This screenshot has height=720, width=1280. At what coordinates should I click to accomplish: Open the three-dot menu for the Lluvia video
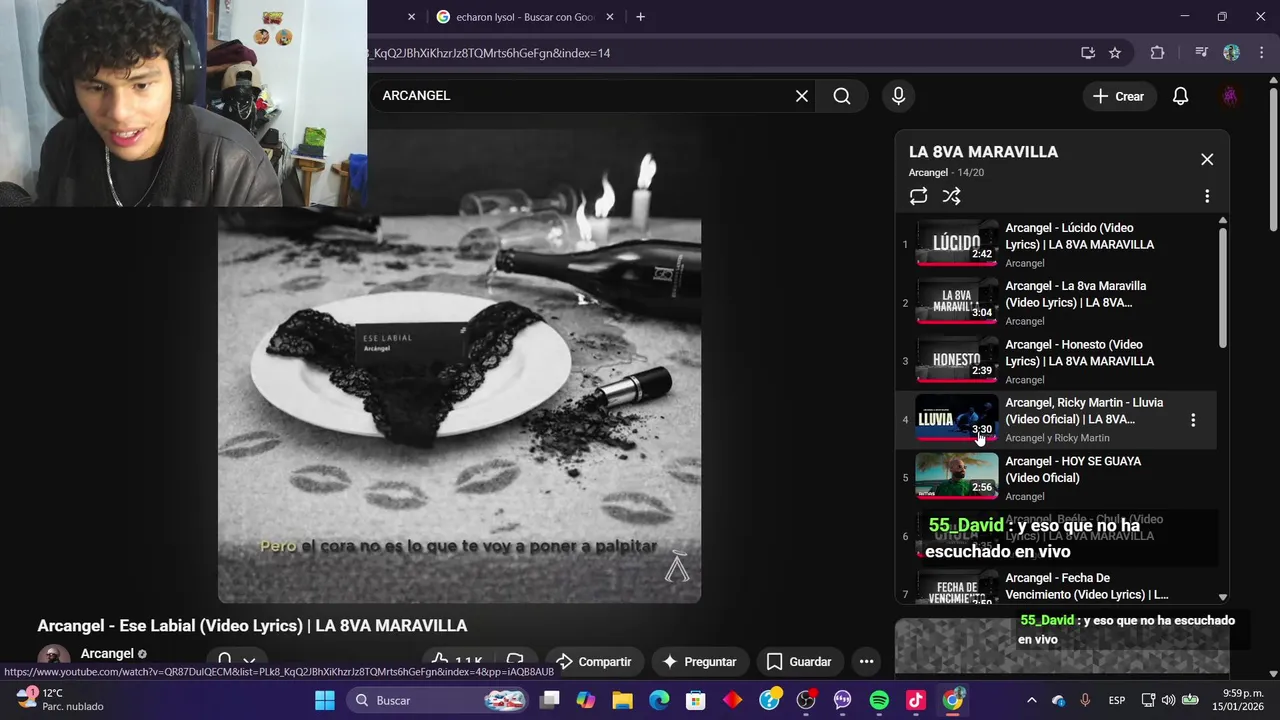[1193, 420]
